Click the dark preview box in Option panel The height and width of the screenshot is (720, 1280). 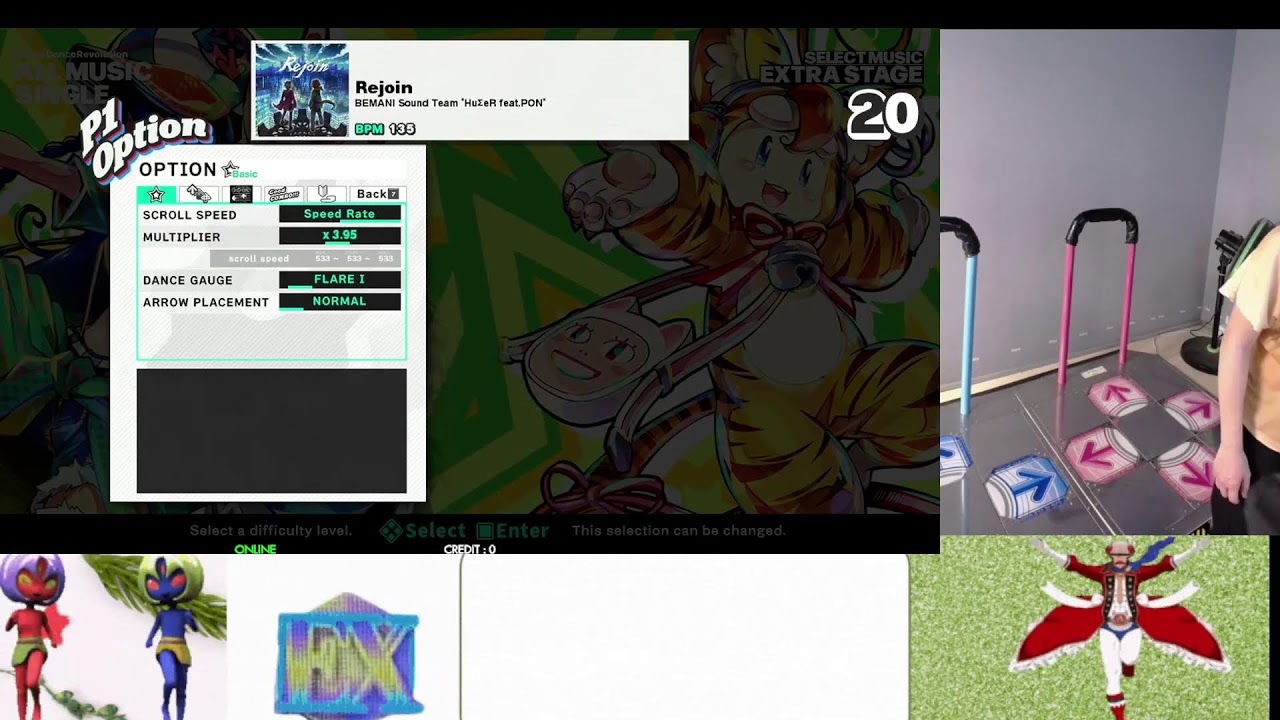tap(272, 431)
